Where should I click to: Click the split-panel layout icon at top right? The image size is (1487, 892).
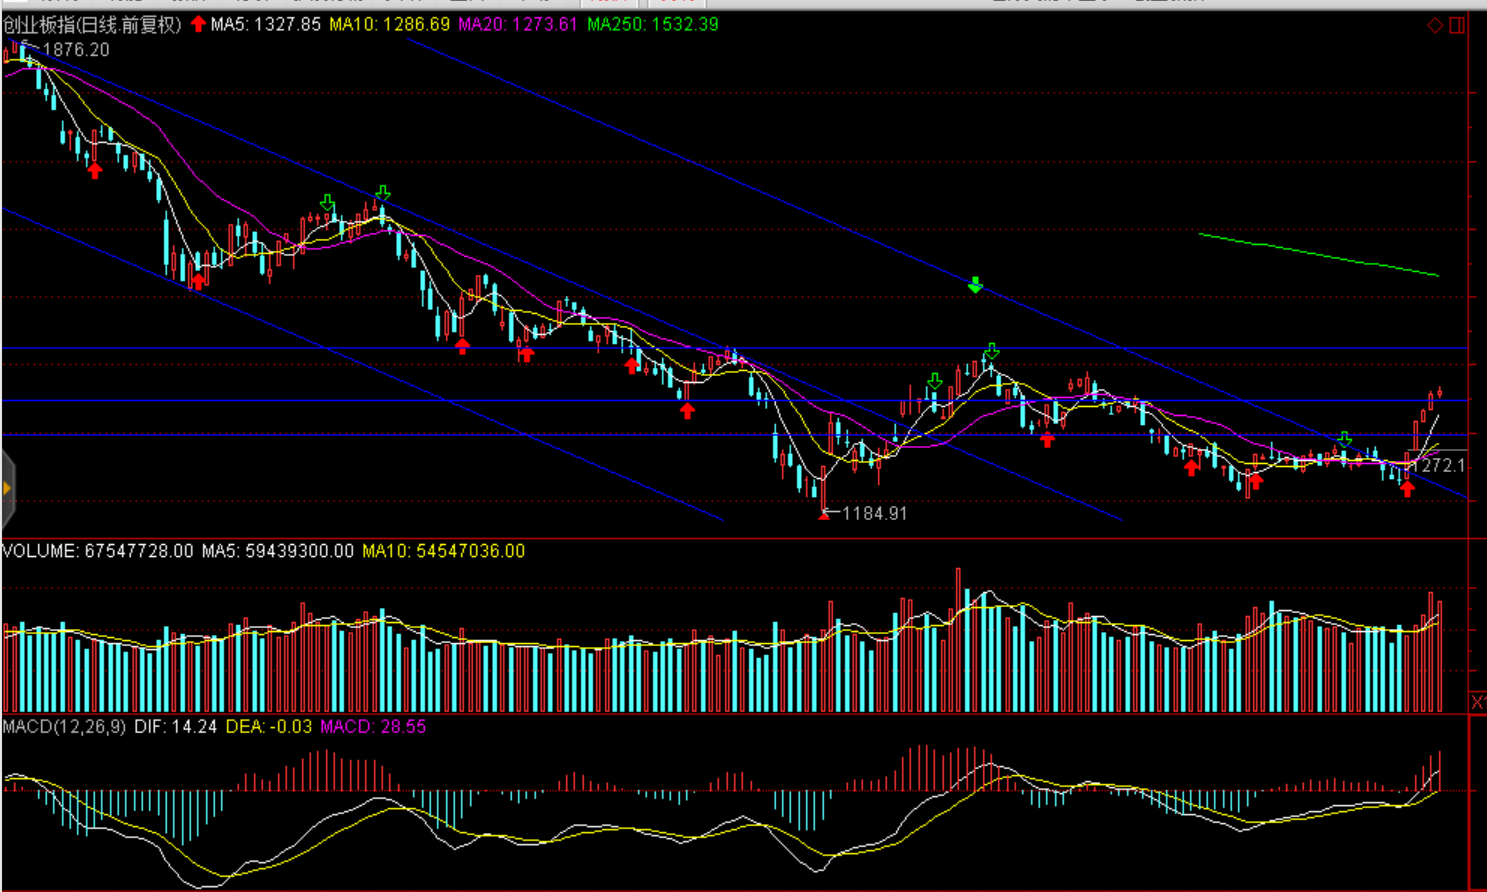pyautogui.click(x=1457, y=25)
